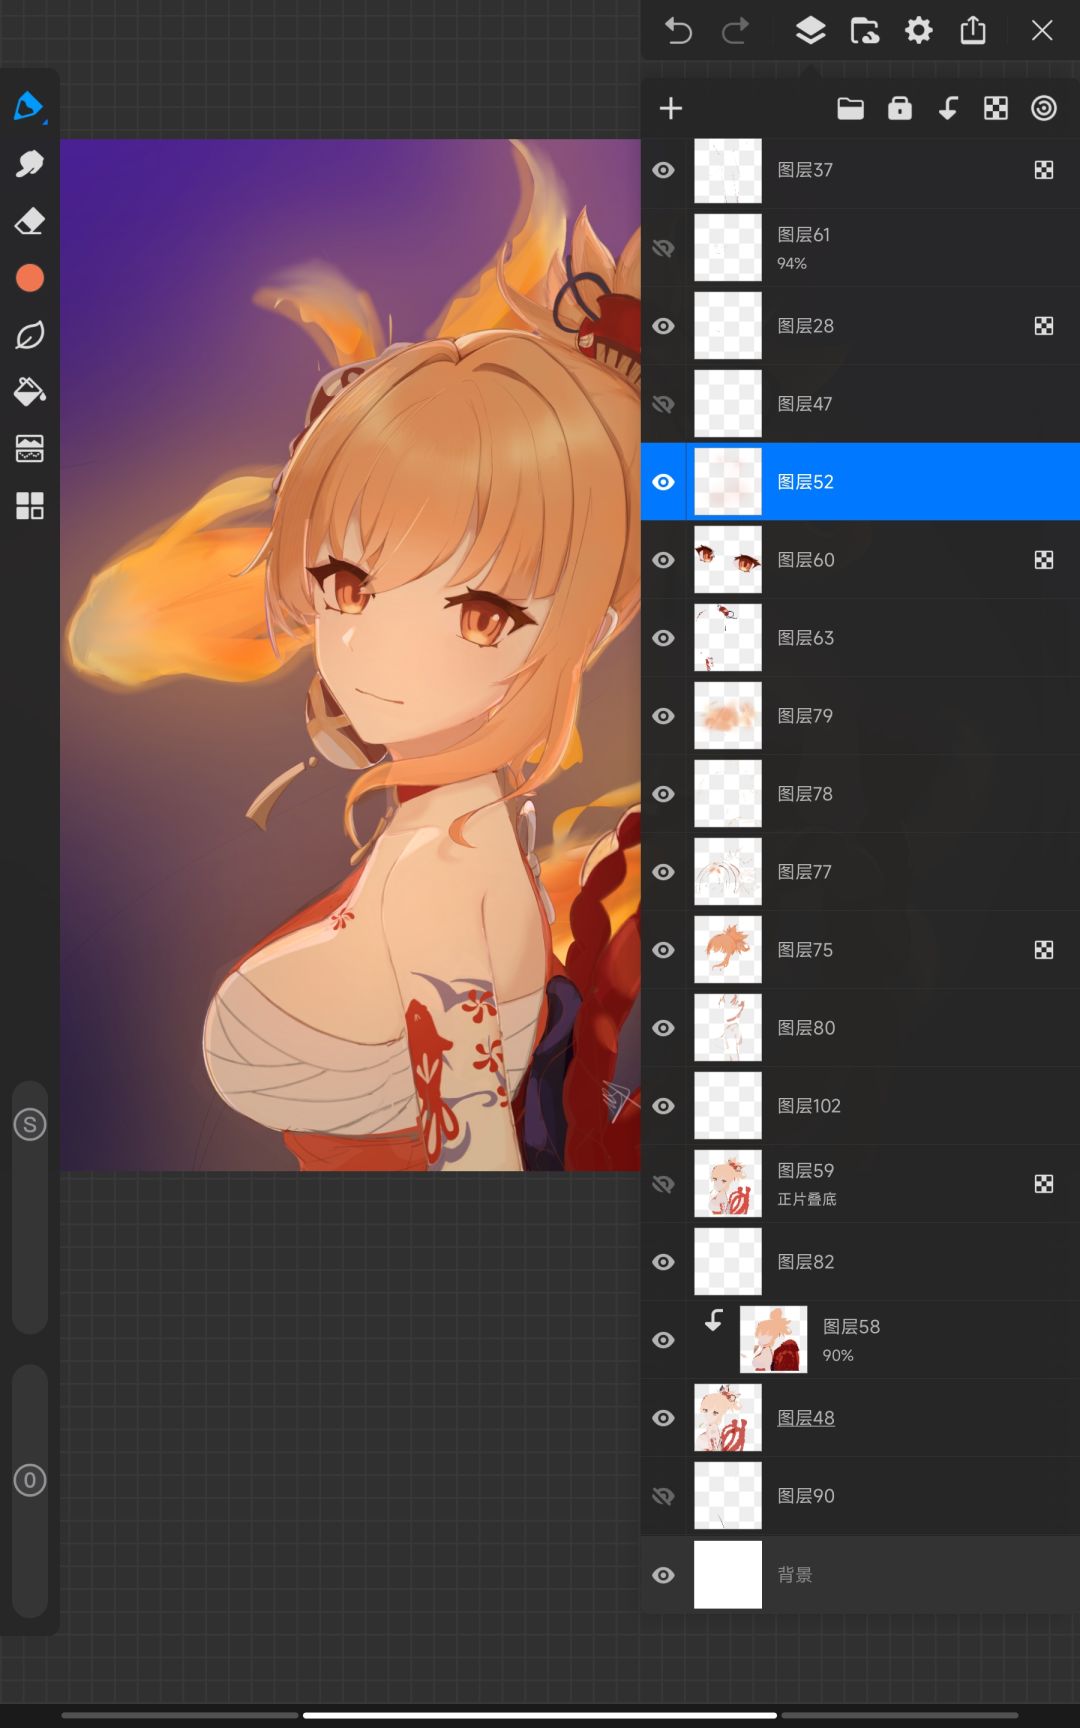Select the brush pen tool
Screen dimensions: 1080x1728
pos(29,106)
